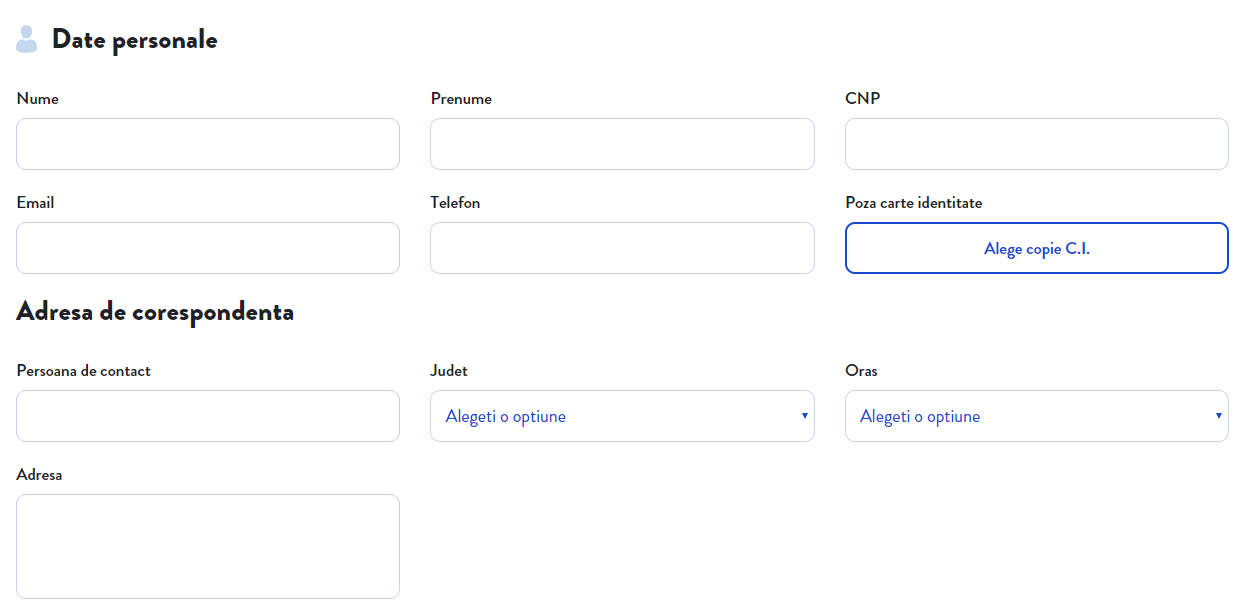Image resolution: width=1239 pixels, height=609 pixels.
Task: Select the CNP text box
Action: click(1037, 144)
